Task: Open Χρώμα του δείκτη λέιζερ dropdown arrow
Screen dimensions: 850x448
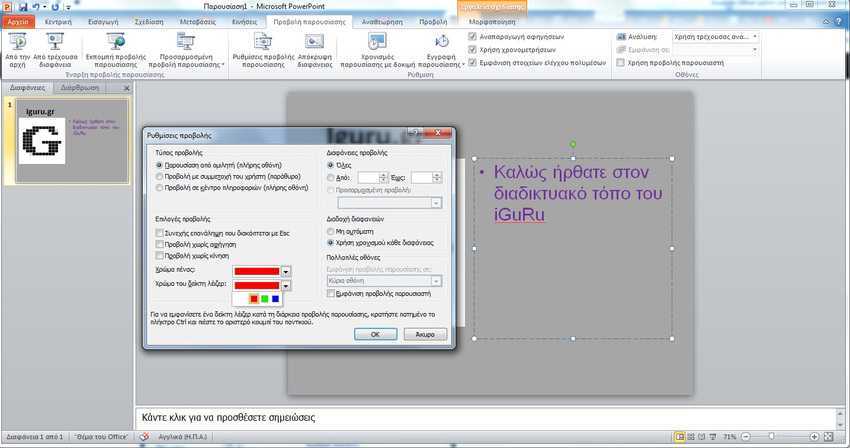Action: pyautogui.click(x=286, y=285)
